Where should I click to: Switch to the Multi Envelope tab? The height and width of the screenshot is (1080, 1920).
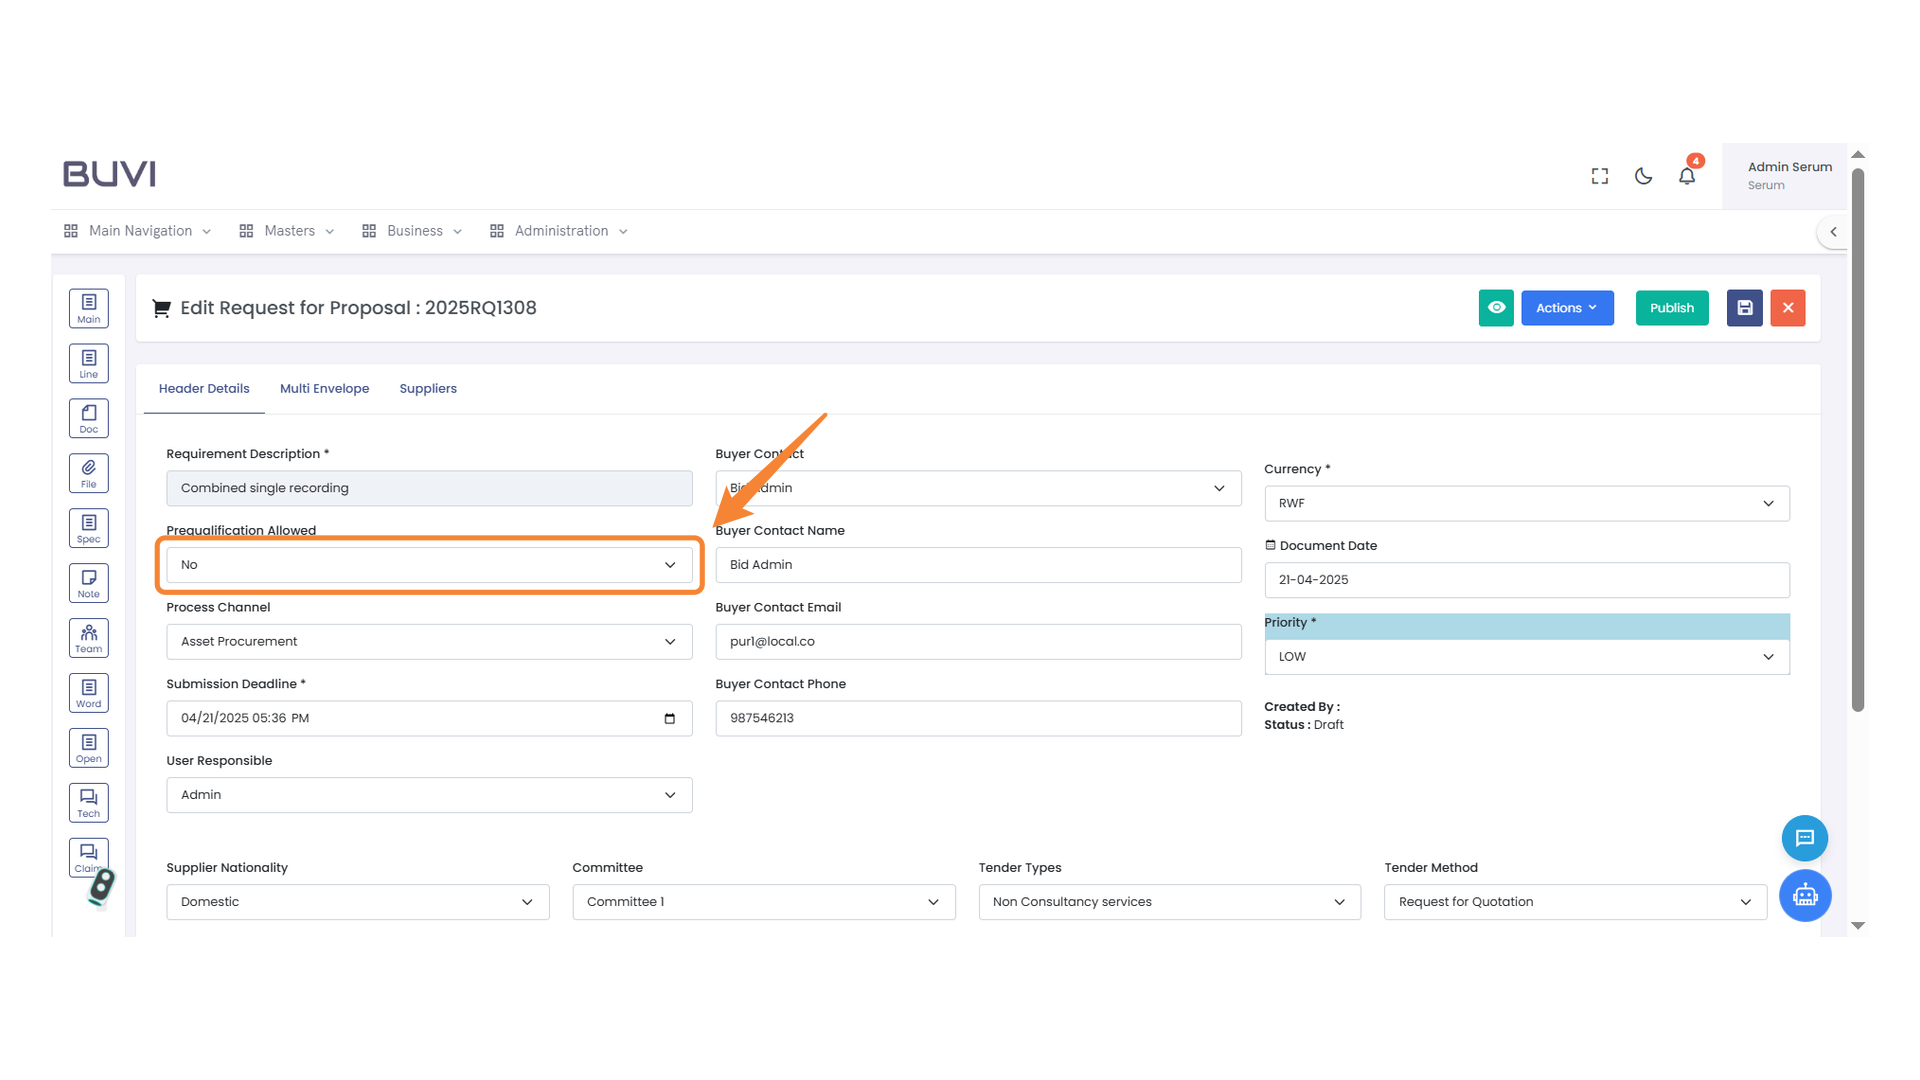tap(324, 389)
